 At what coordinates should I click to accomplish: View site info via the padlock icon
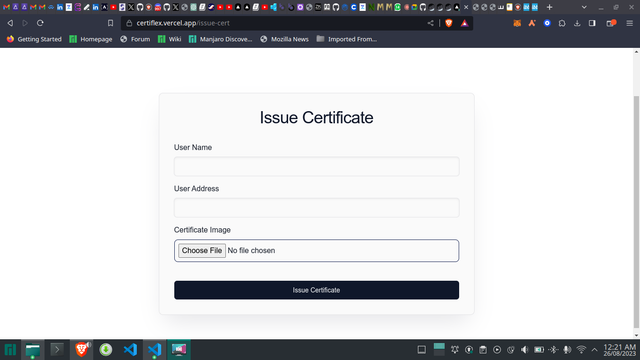coord(129,23)
